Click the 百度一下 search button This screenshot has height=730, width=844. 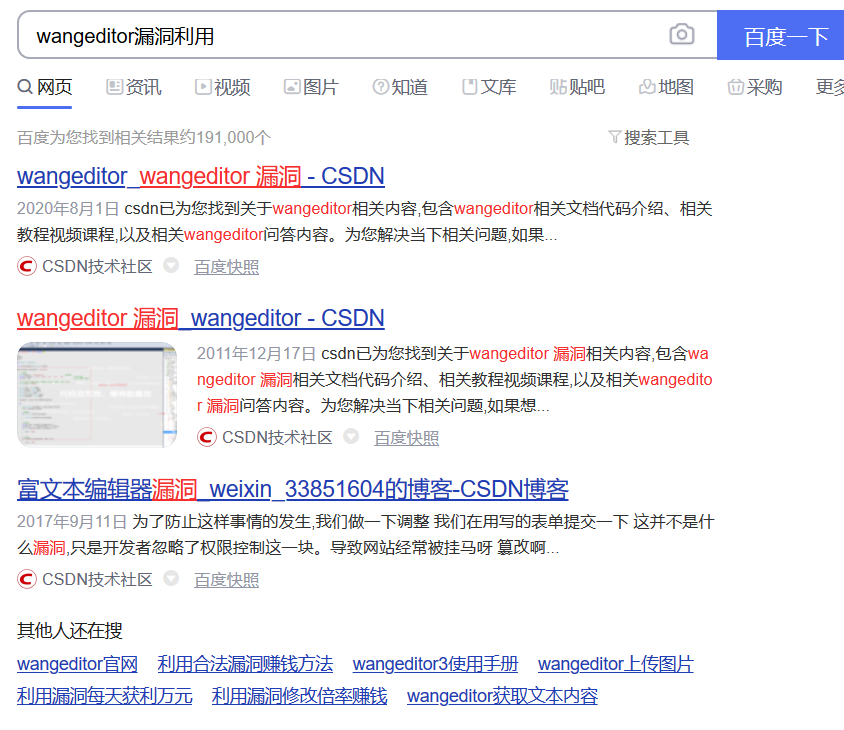point(780,36)
